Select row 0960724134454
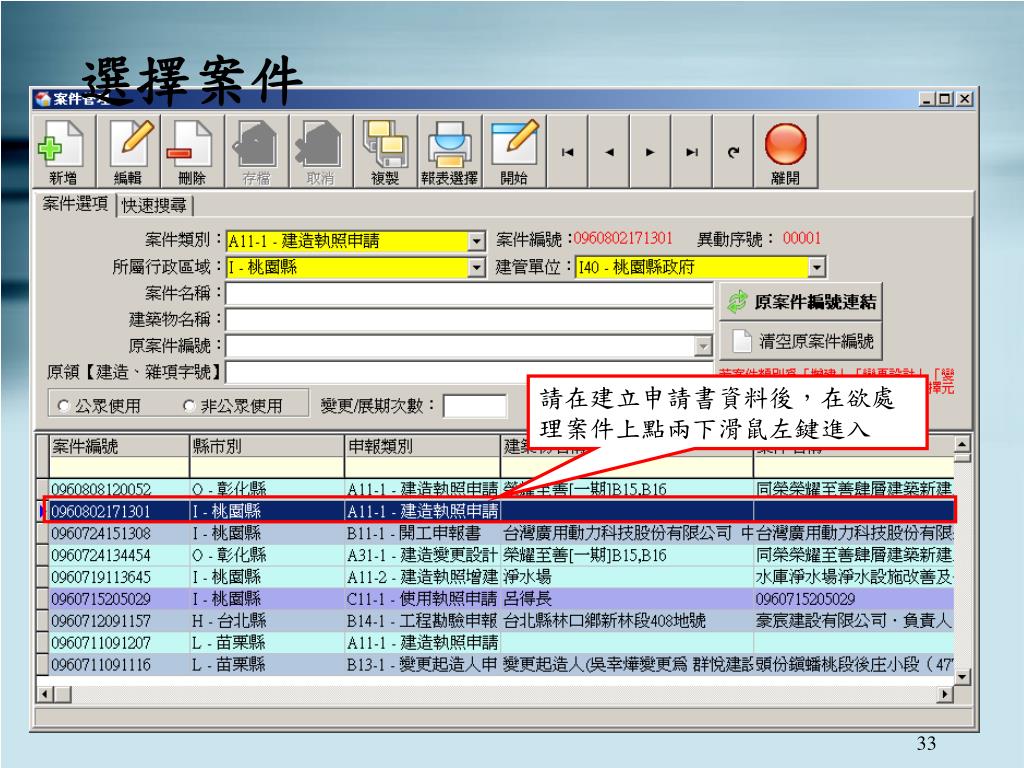The image size is (1024, 768). point(501,555)
